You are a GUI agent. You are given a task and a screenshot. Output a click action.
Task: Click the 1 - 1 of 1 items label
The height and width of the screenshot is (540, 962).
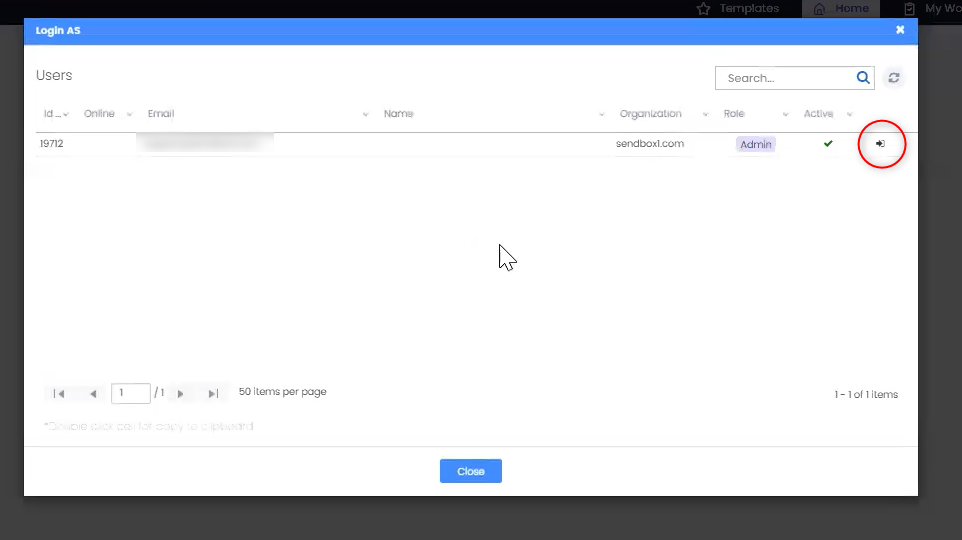coord(866,395)
